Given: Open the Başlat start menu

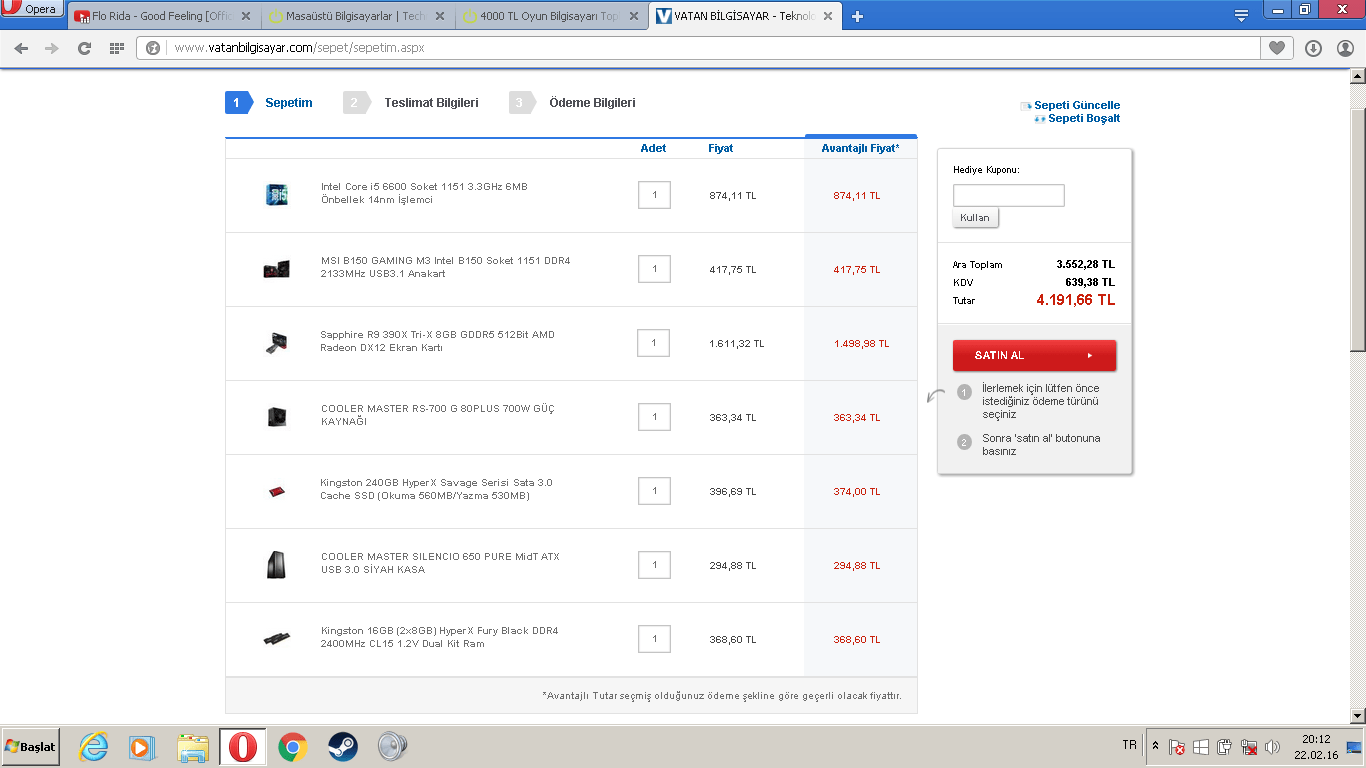Looking at the screenshot, I should pos(31,746).
